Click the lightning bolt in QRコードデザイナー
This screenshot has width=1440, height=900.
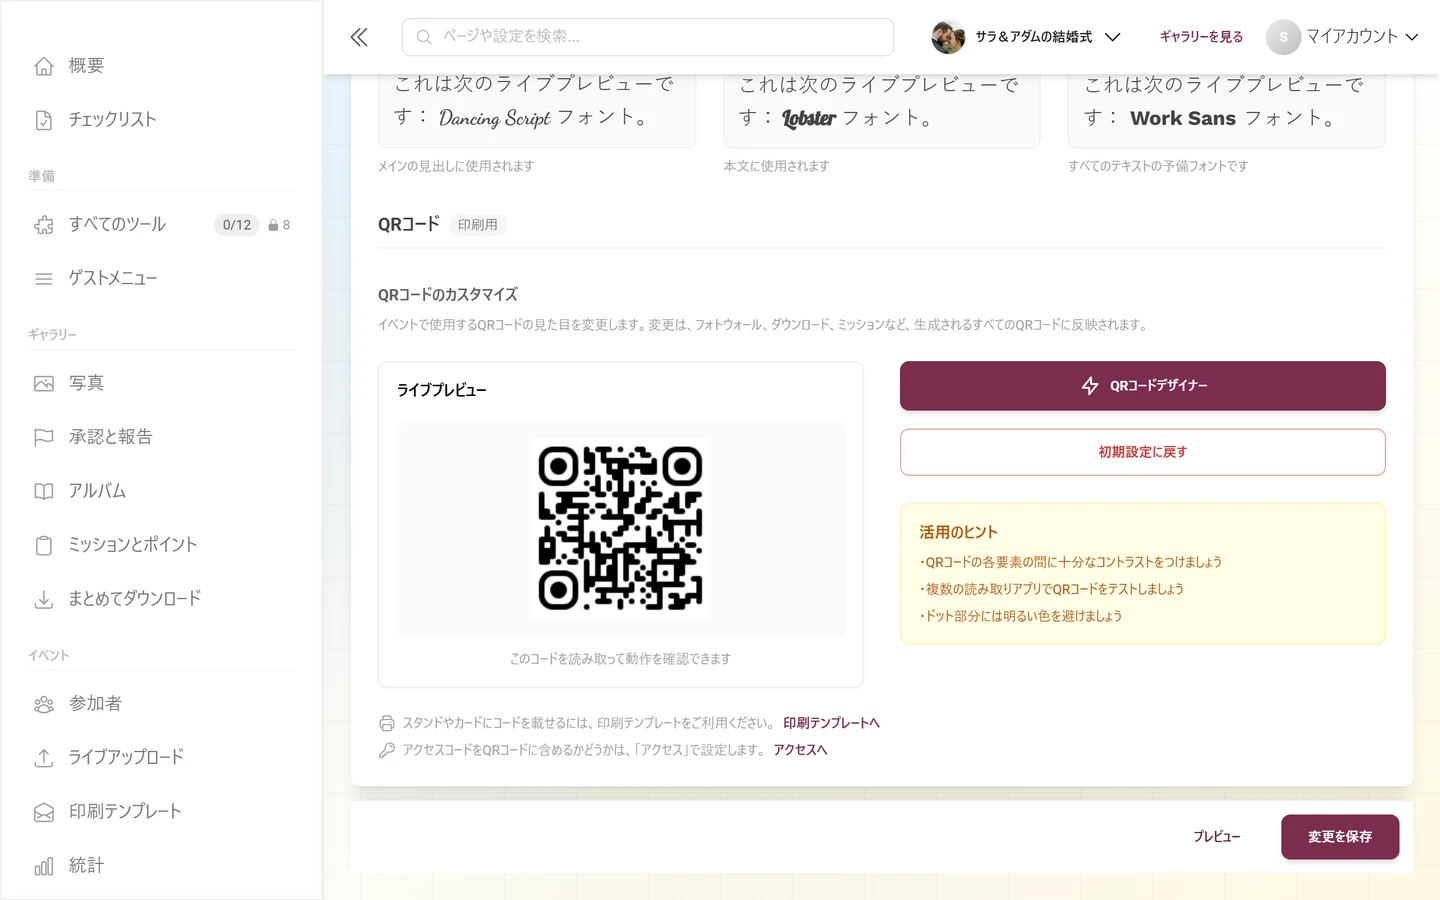(1090, 386)
